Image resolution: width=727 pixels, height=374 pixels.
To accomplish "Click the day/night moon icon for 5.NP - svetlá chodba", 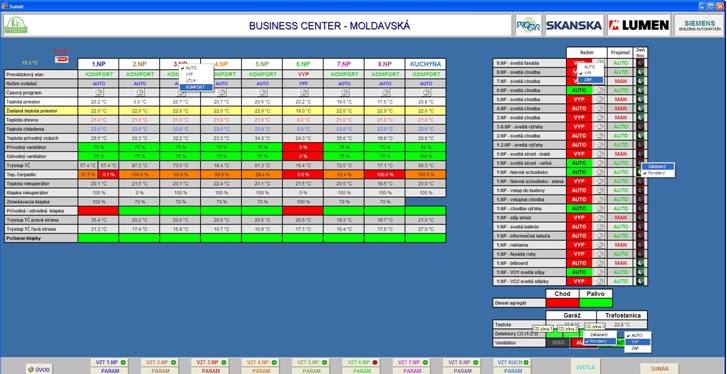I will coord(640,99).
